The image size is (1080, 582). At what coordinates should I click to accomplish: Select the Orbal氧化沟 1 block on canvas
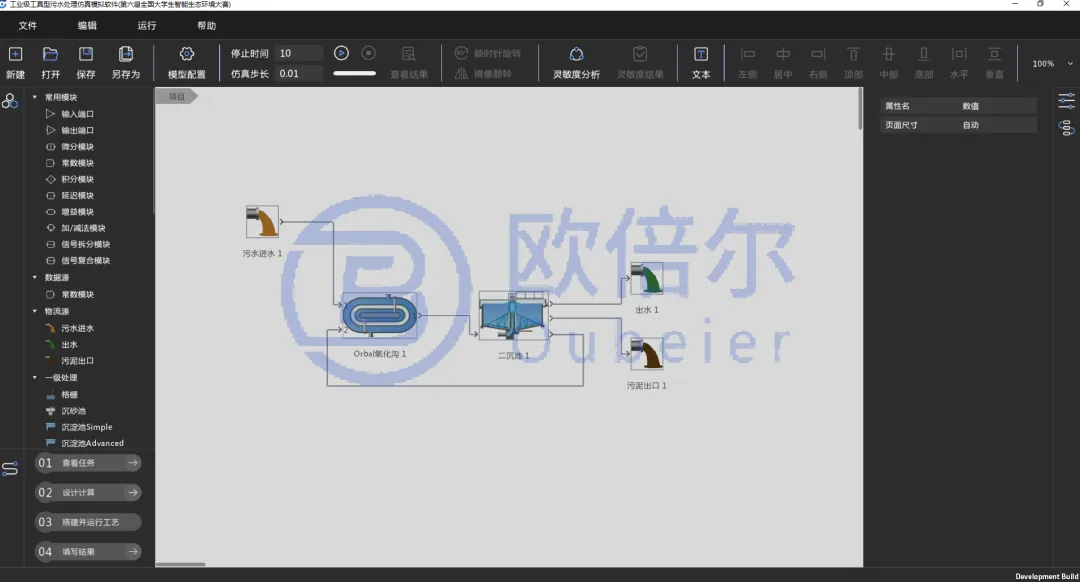(x=380, y=316)
